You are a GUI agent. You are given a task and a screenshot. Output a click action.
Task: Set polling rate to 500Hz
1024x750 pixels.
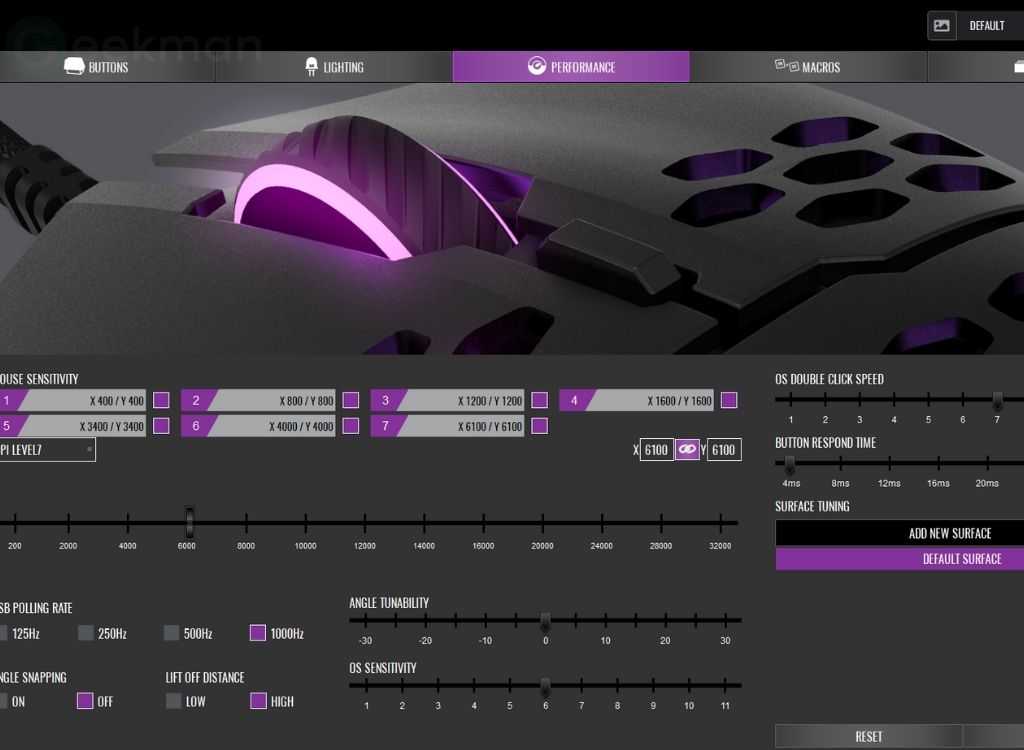[x=172, y=633]
